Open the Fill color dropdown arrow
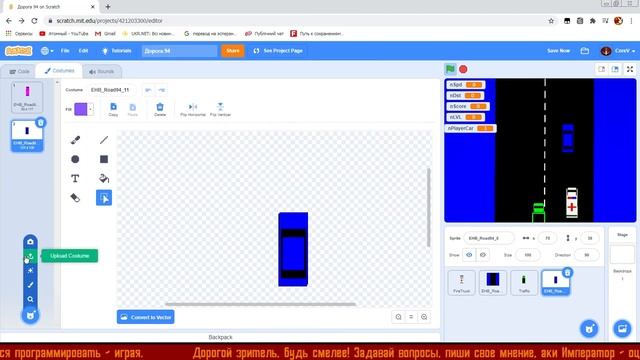Screen dimensions: 640x360 click(x=90, y=109)
